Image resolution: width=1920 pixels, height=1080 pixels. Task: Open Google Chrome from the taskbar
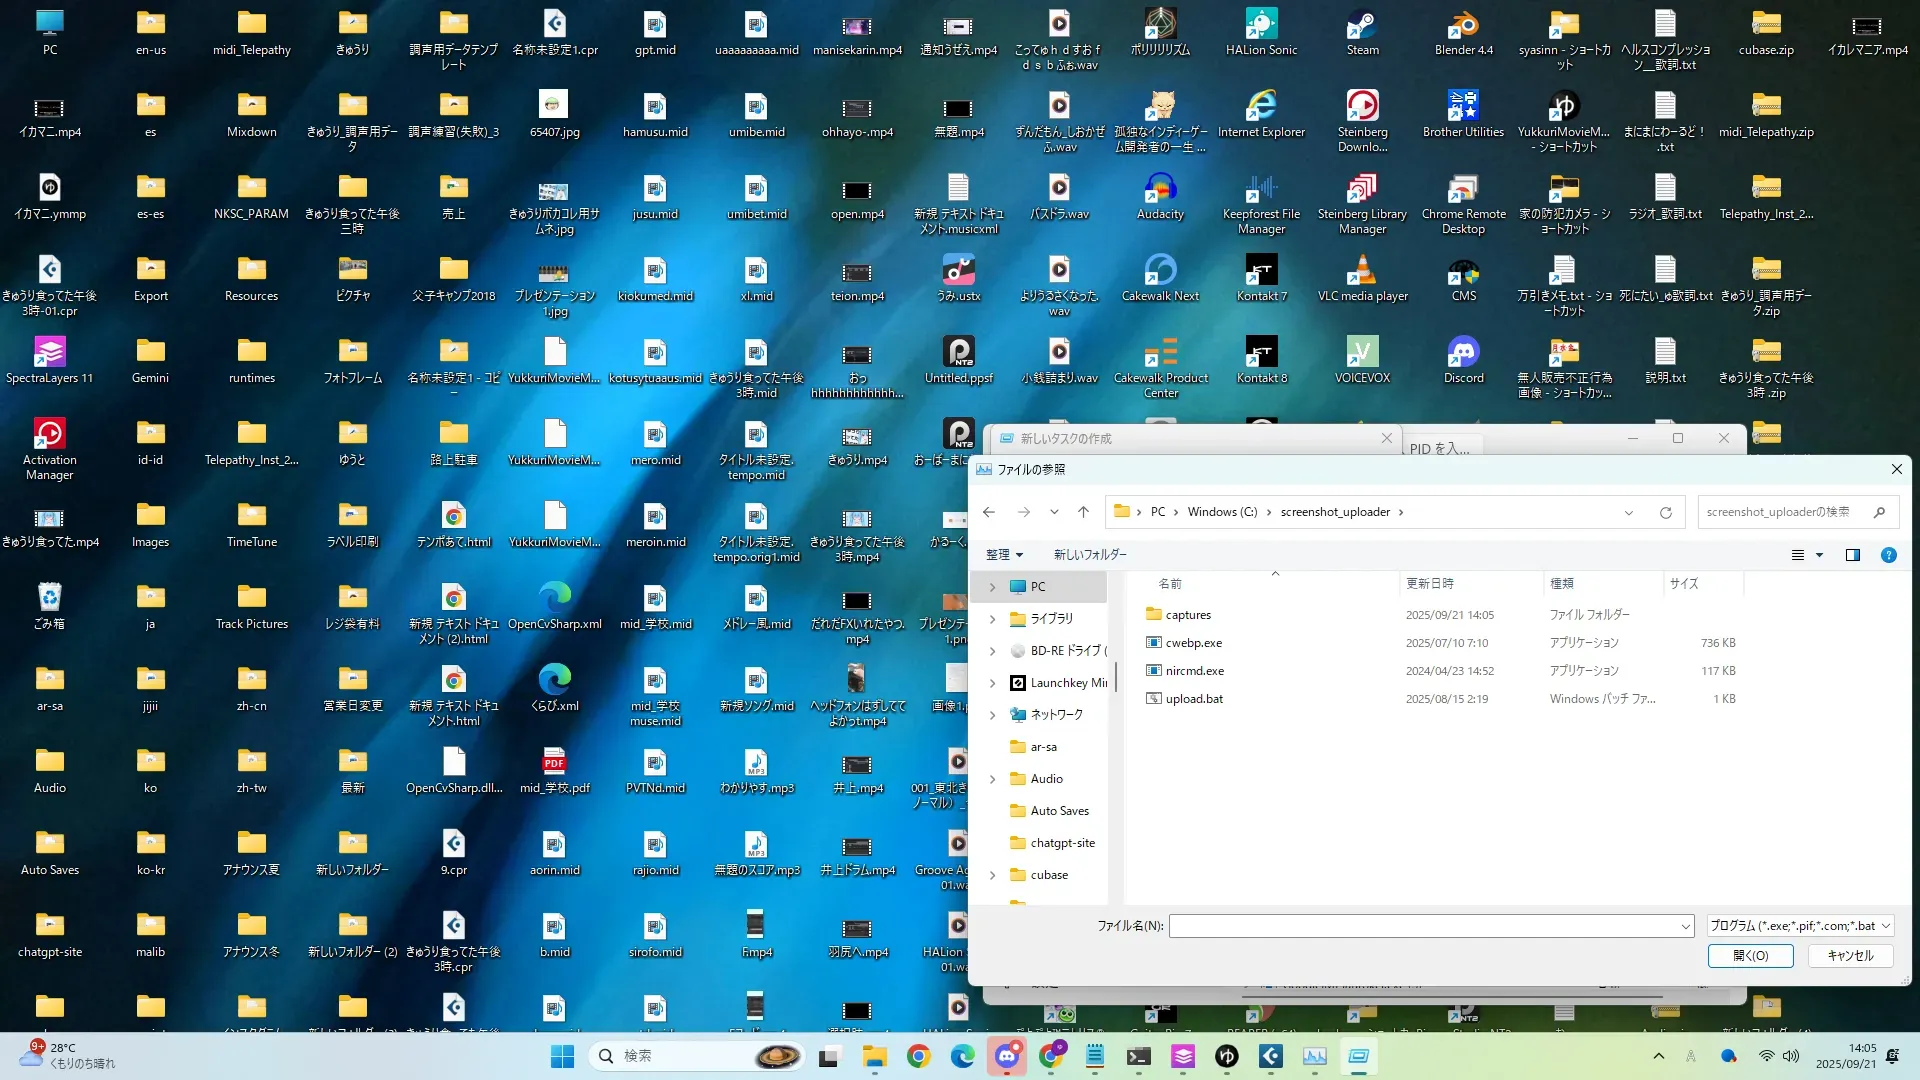click(918, 1056)
